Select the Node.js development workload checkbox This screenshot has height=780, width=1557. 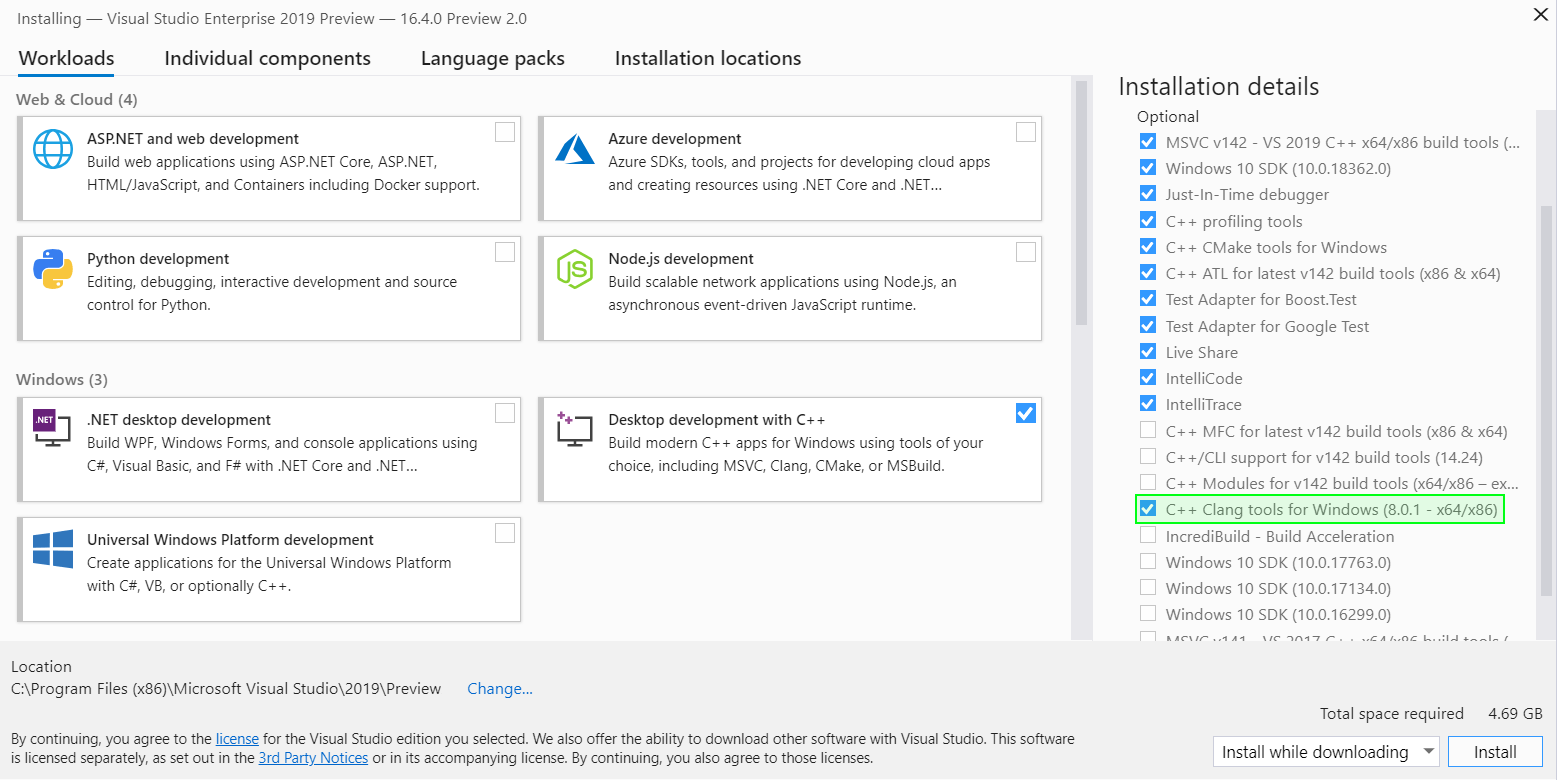coord(1026,252)
